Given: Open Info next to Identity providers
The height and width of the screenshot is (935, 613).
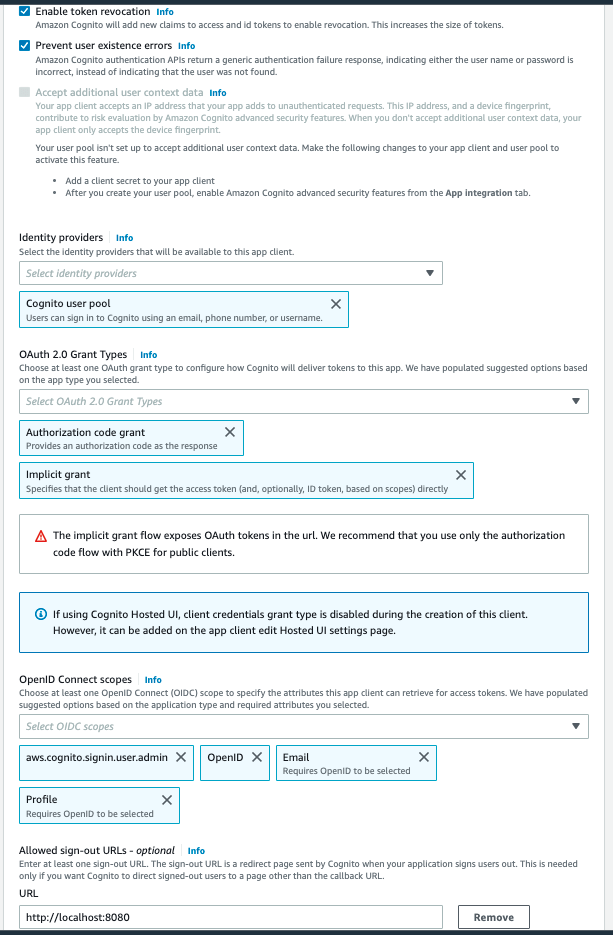Looking at the screenshot, I should [124, 237].
